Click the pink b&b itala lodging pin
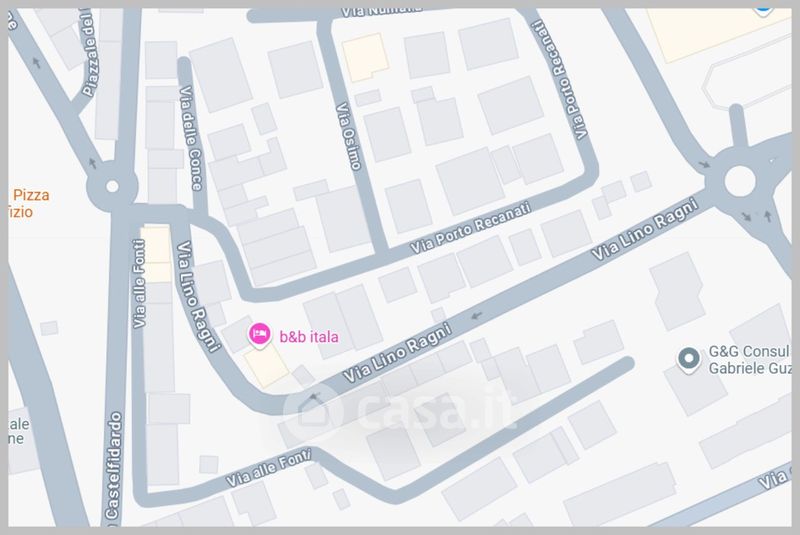 pos(260,336)
